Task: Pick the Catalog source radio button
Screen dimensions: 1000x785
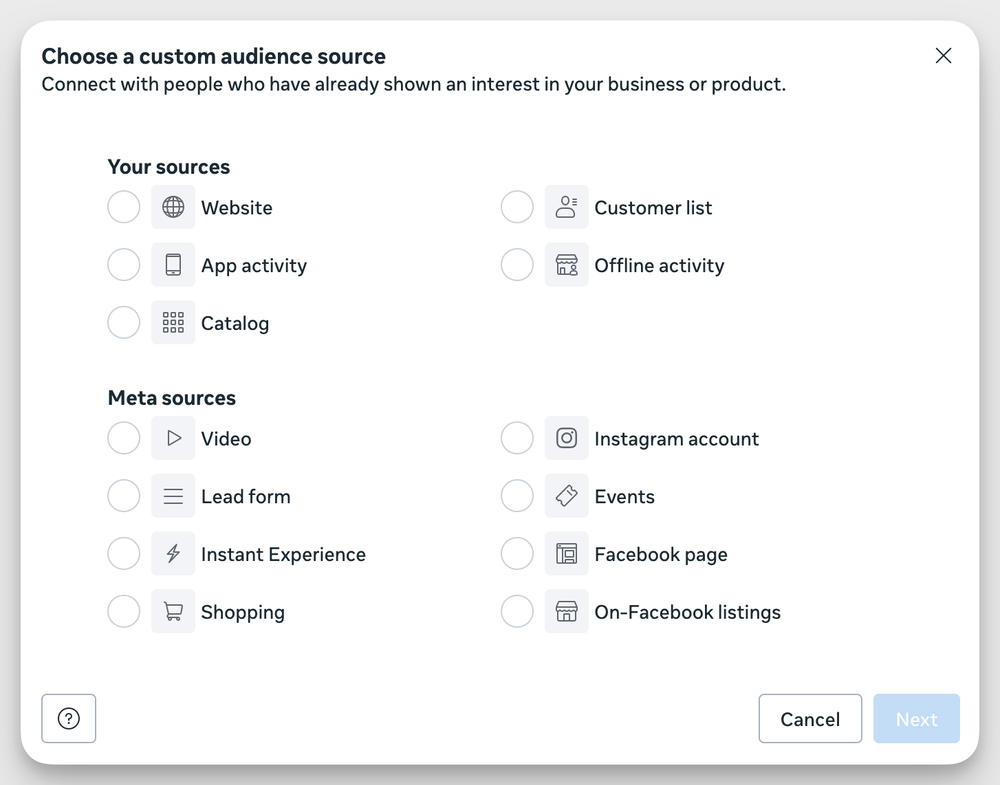Action: pyautogui.click(x=124, y=323)
